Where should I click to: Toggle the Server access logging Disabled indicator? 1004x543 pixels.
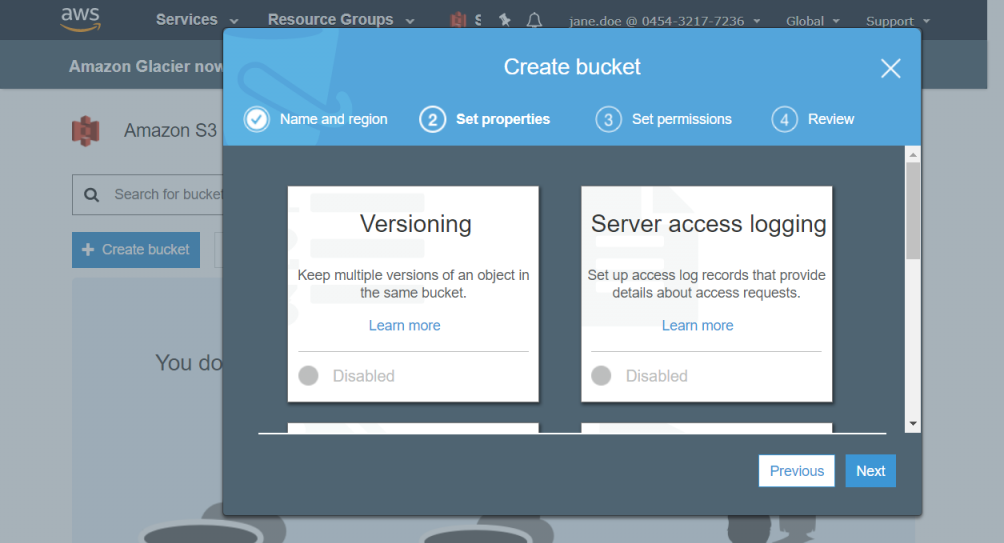point(601,375)
